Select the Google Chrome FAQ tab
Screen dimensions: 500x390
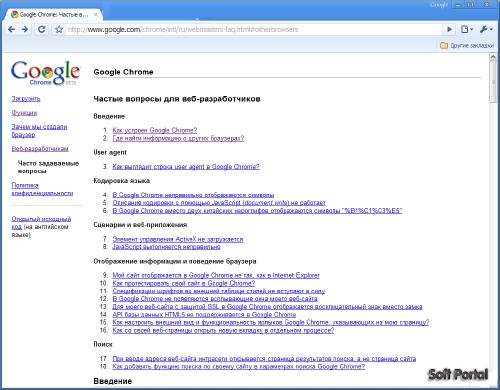click(53, 15)
